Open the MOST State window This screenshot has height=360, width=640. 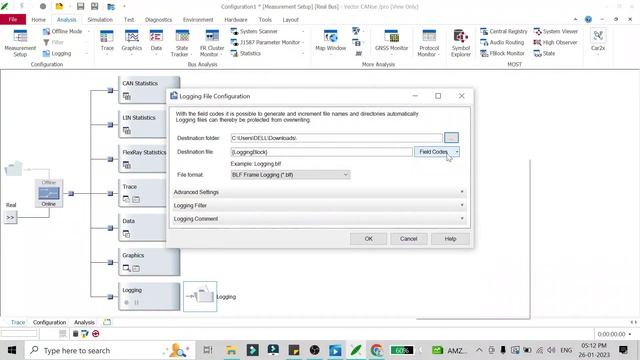[x=544, y=53]
